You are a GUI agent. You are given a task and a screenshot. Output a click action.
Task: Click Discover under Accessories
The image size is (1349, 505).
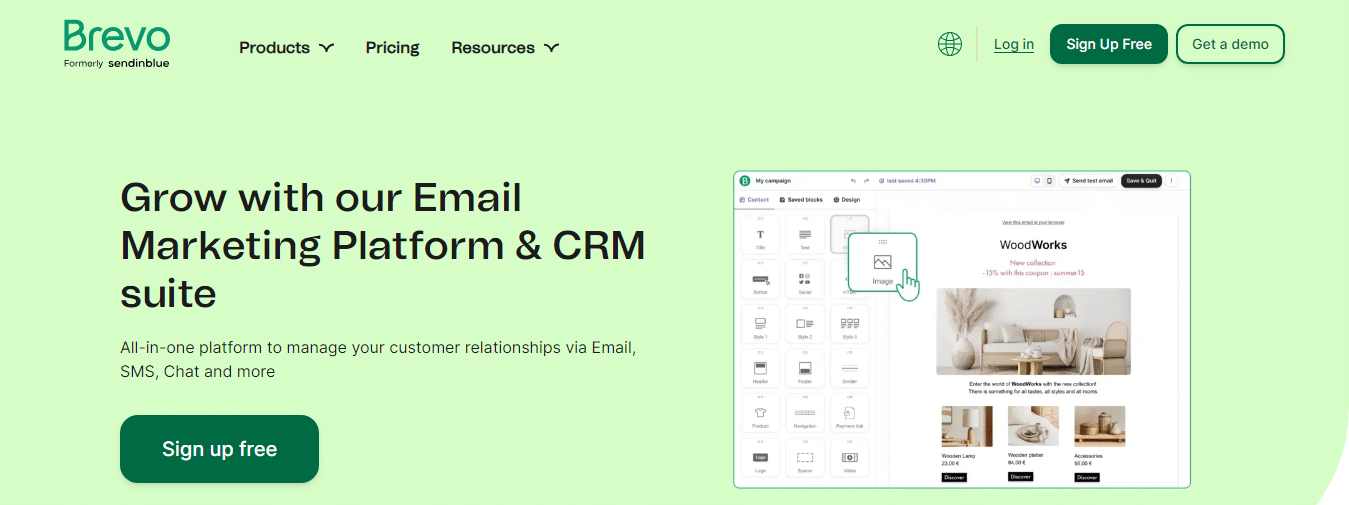(x=1087, y=477)
